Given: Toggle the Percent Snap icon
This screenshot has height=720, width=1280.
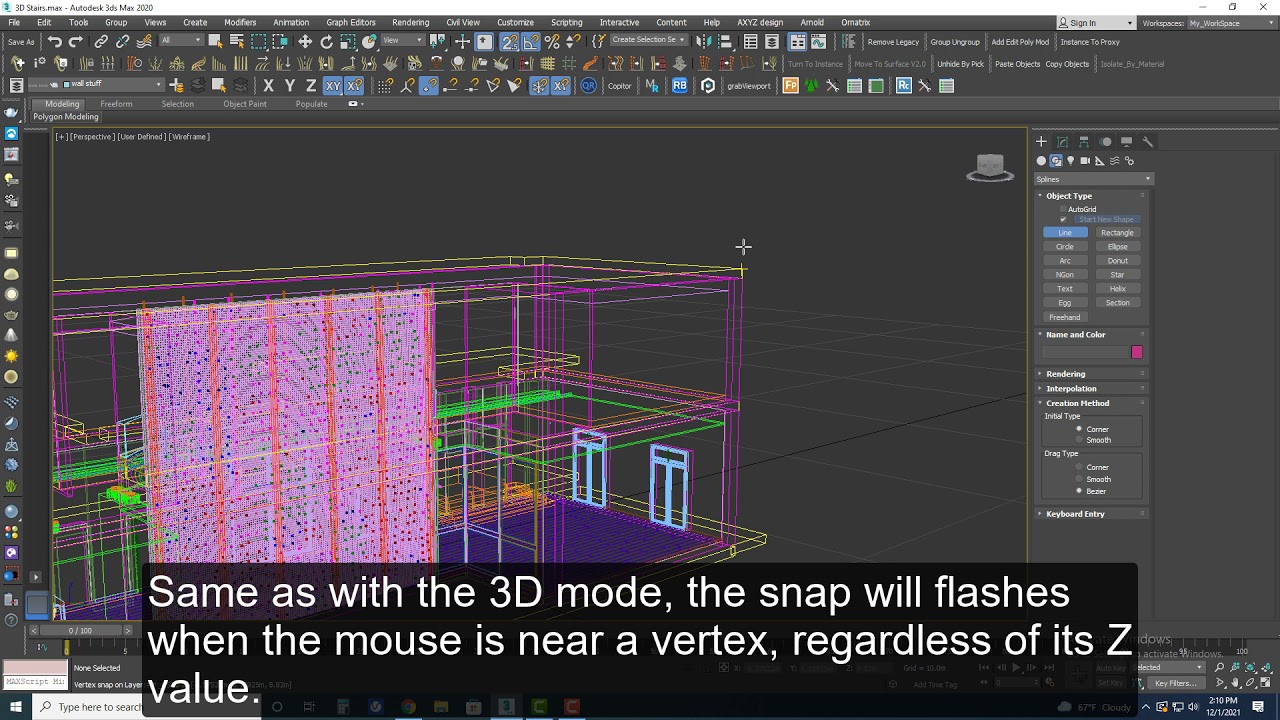Looking at the screenshot, I should tap(552, 42).
